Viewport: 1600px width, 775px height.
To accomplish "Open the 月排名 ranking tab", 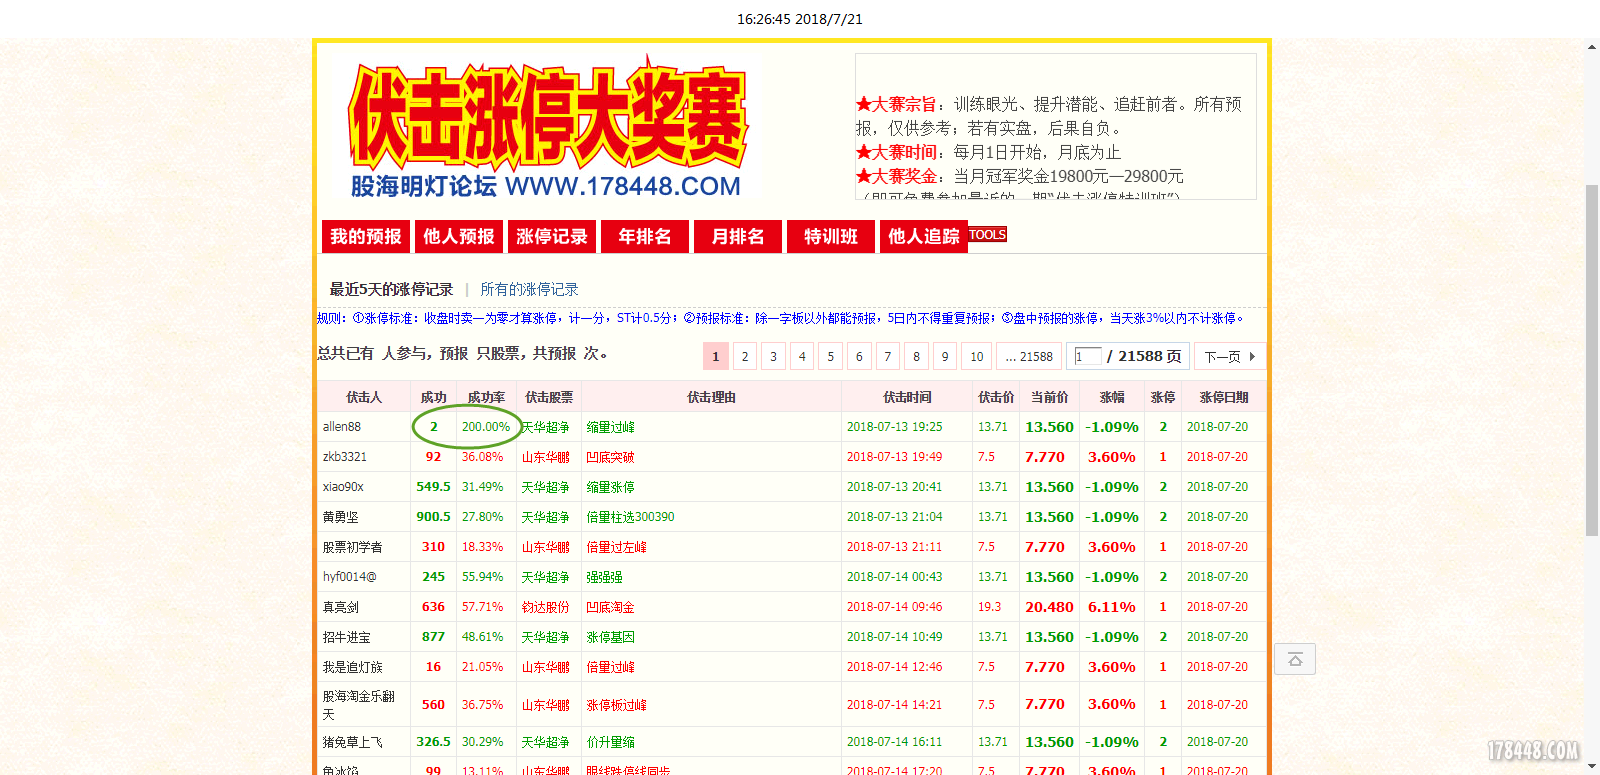I will (x=737, y=237).
